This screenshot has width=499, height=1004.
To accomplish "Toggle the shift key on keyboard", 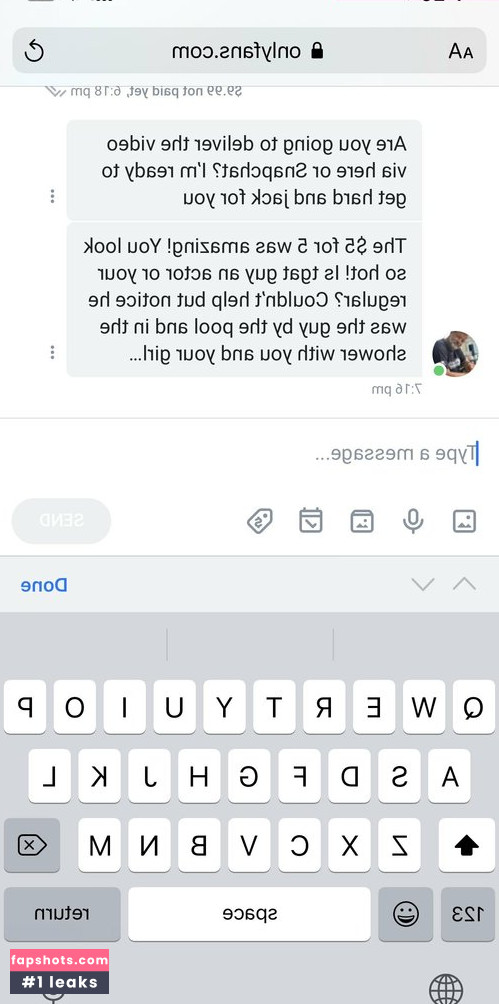I will pyautogui.click(x=466, y=845).
